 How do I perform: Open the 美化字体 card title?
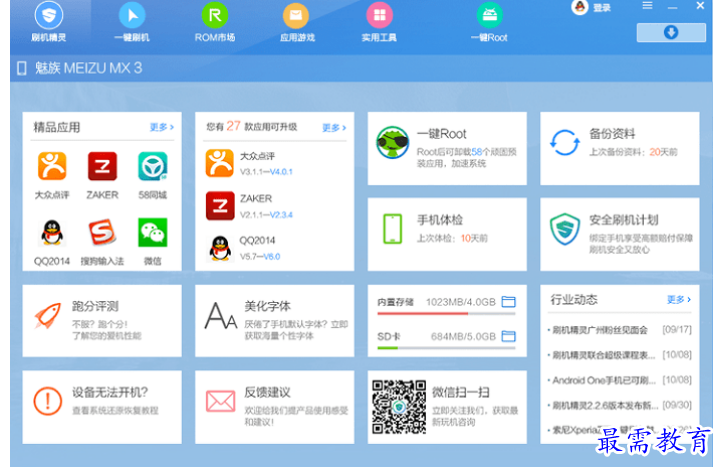[267, 306]
